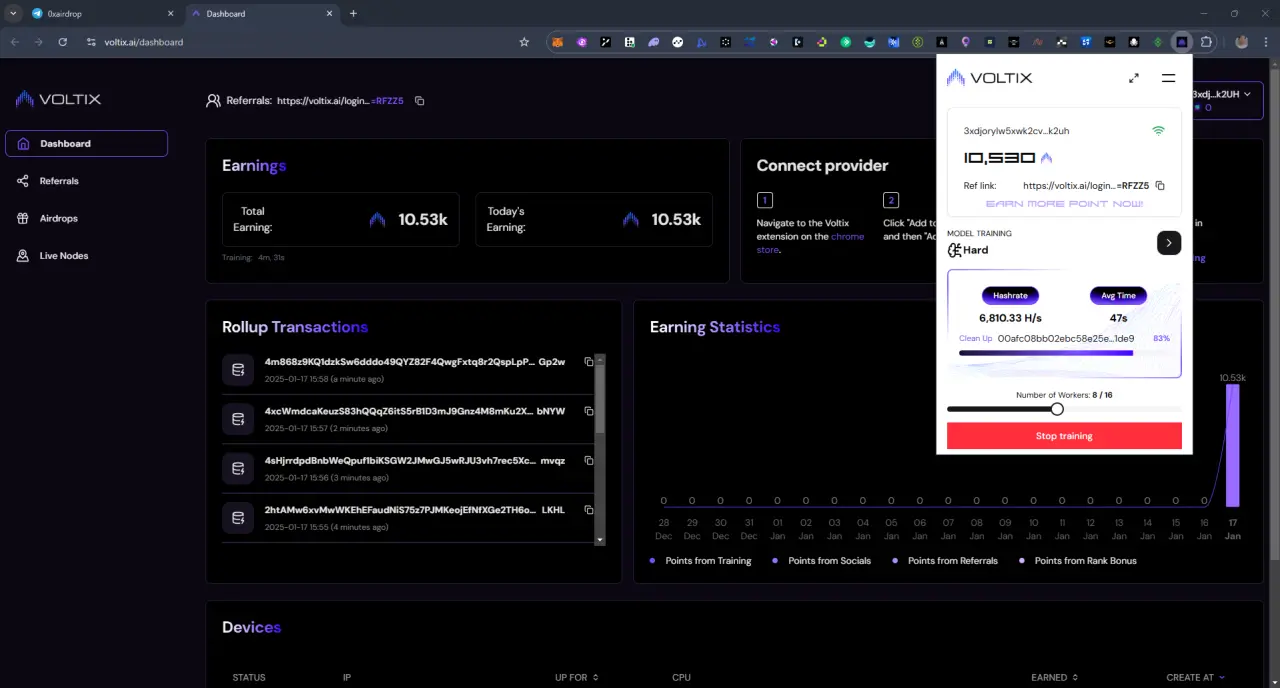This screenshot has width=1280, height=688.
Task: Click the Rollup Transactions scrollbar down arrow
Action: pos(600,540)
